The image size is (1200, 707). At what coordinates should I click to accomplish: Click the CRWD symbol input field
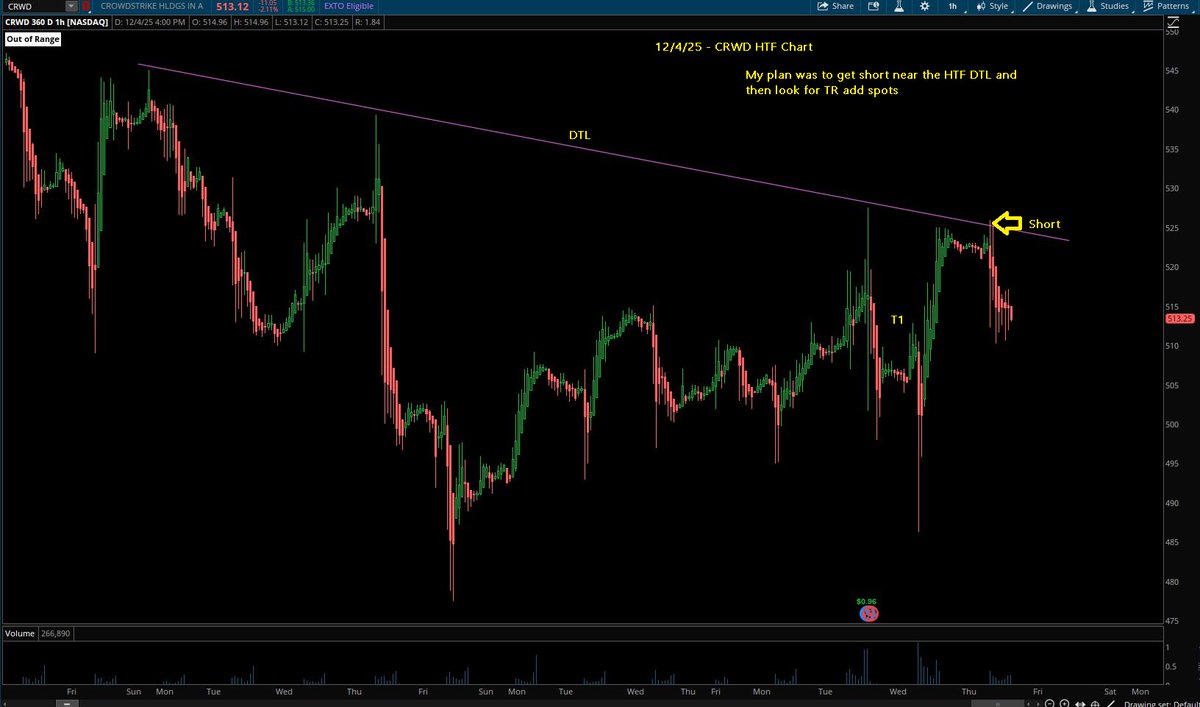click(x=33, y=6)
